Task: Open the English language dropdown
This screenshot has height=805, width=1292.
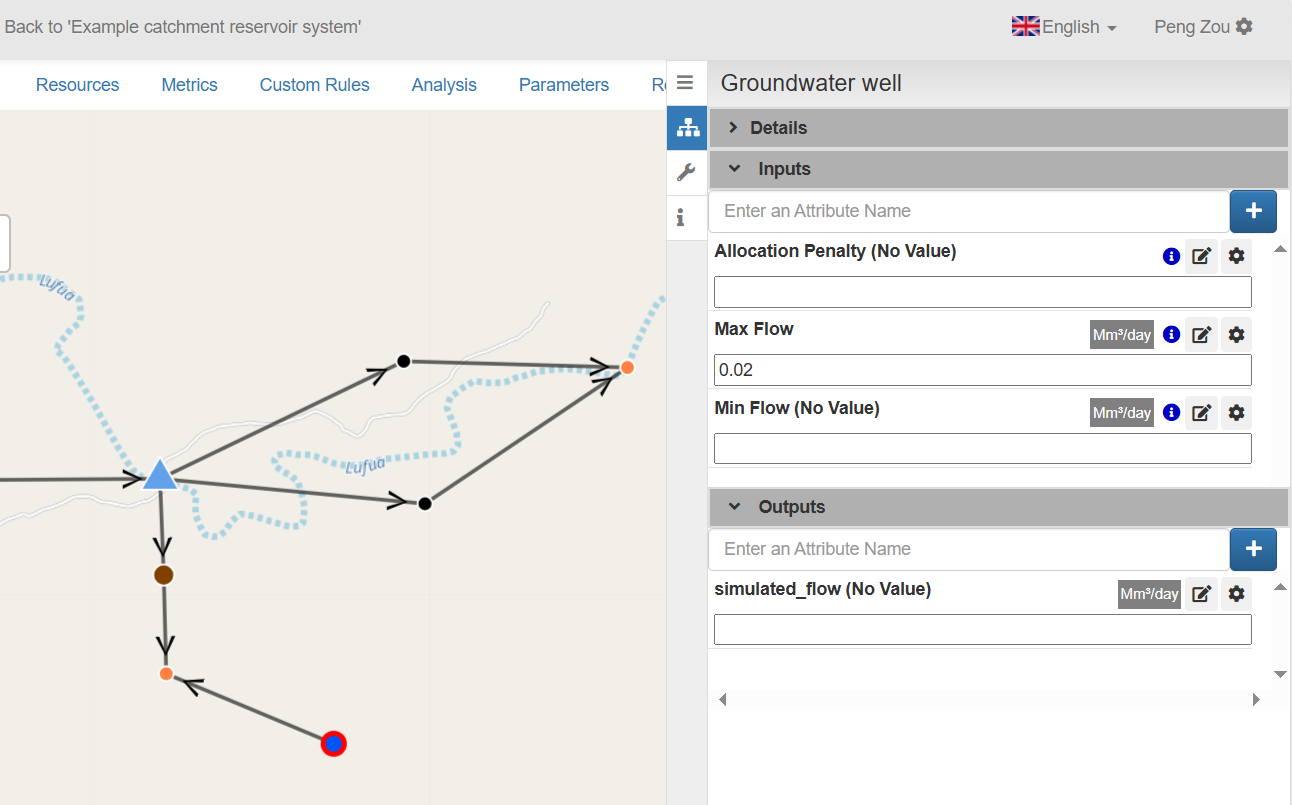Action: tap(1064, 27)
